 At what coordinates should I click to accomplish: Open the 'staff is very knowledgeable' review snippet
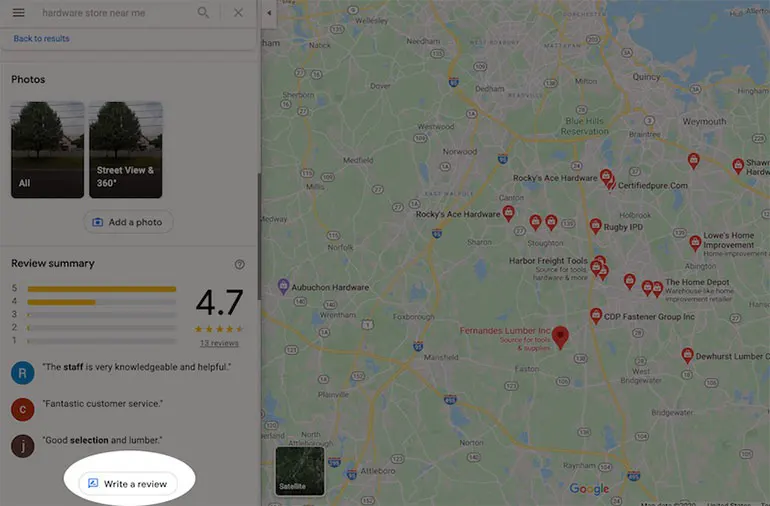point(137,367)
